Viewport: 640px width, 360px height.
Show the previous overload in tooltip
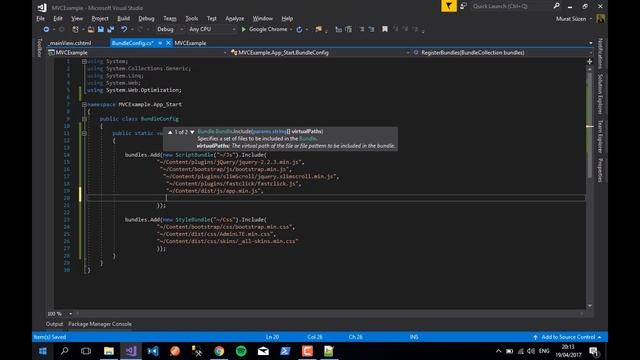click(x=170, y=132)
